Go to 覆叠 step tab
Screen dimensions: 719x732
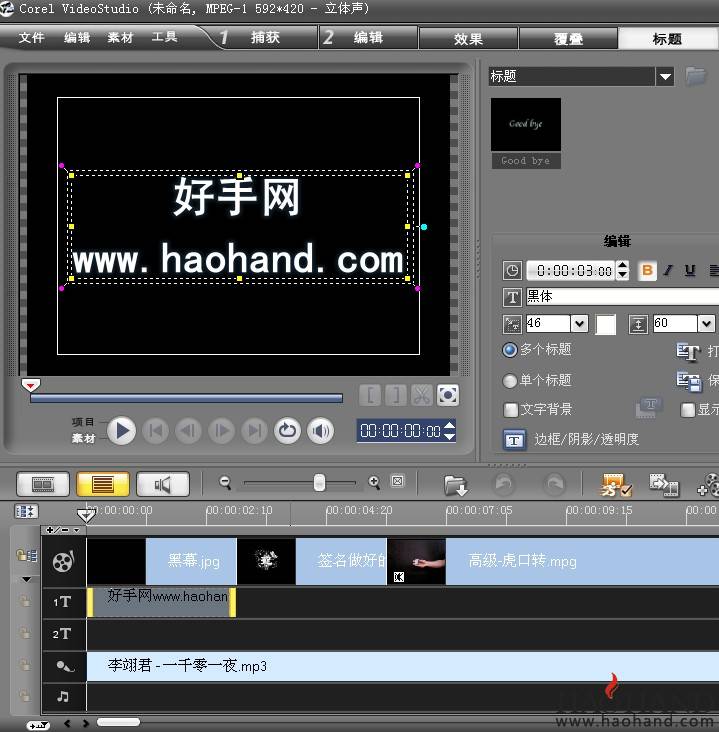(568, 38)
